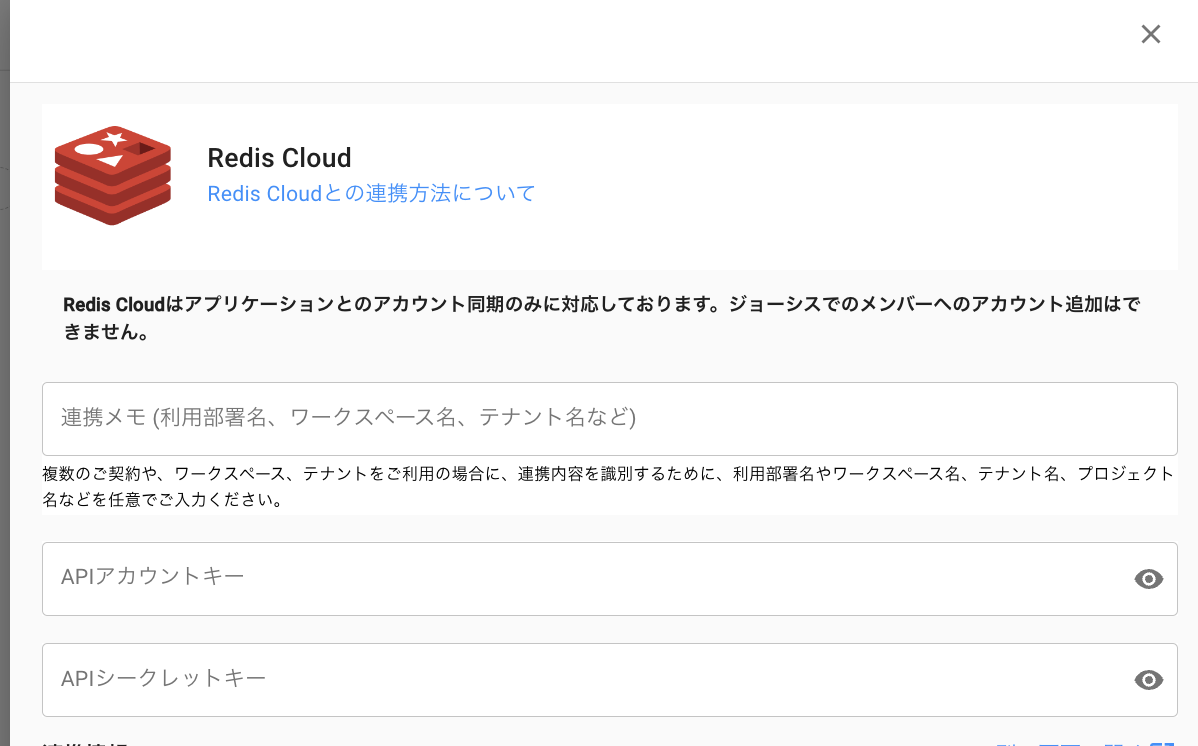This screenshot has width=1198, height=746.
Task: Click the second line of 連携メモ helper text
Action: pos(160,500)
